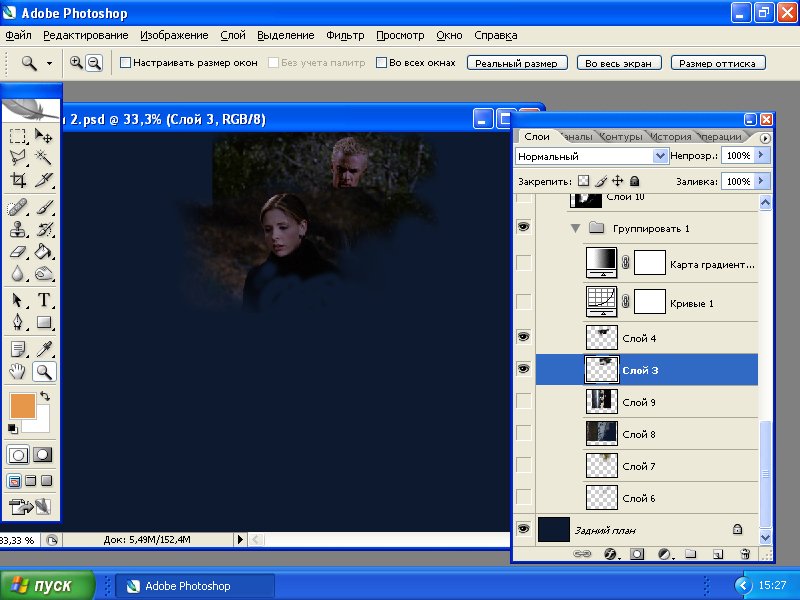Click the zoom out magnifier in the options bar

[94, 63]
